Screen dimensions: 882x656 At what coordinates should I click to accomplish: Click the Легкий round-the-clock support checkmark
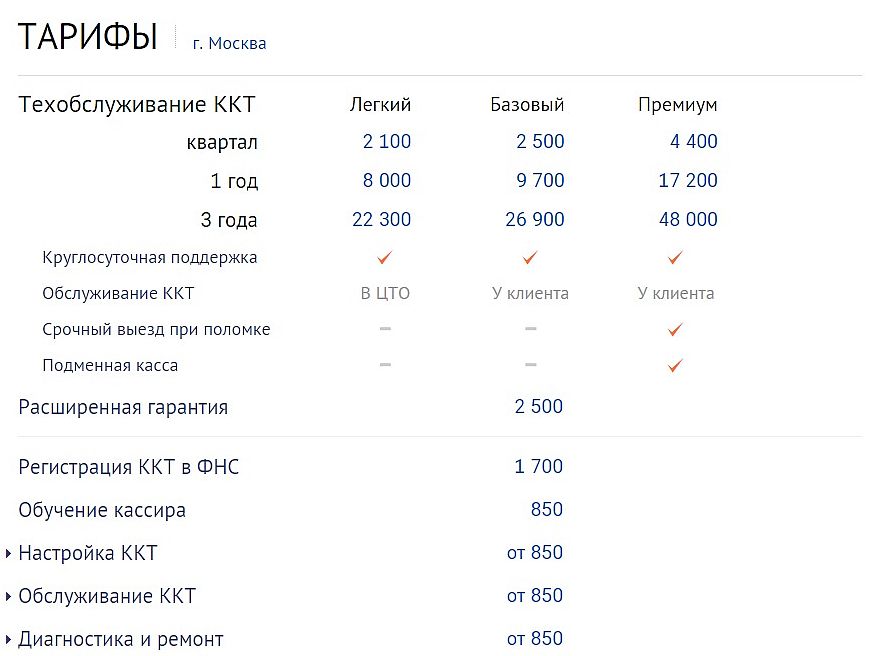click(x=384, y=258)
